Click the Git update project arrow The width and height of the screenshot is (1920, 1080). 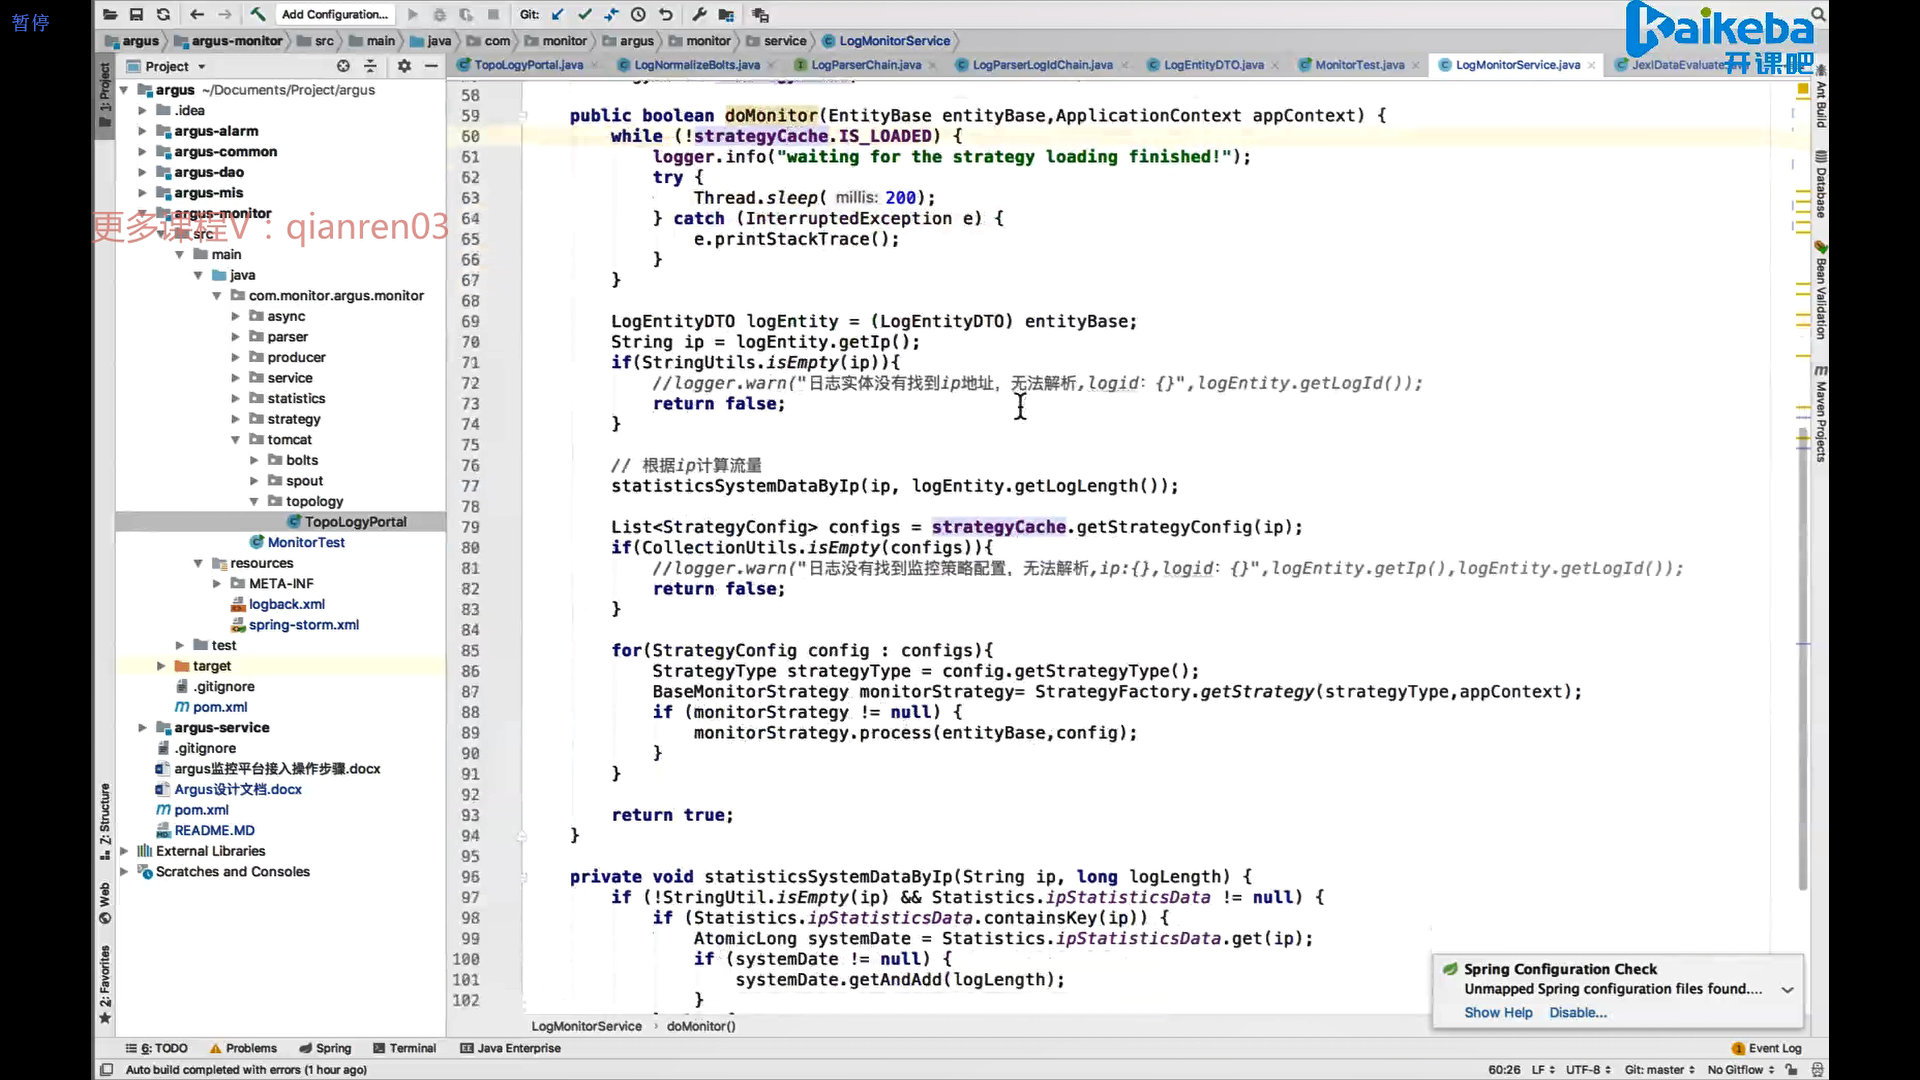point(558,14)
